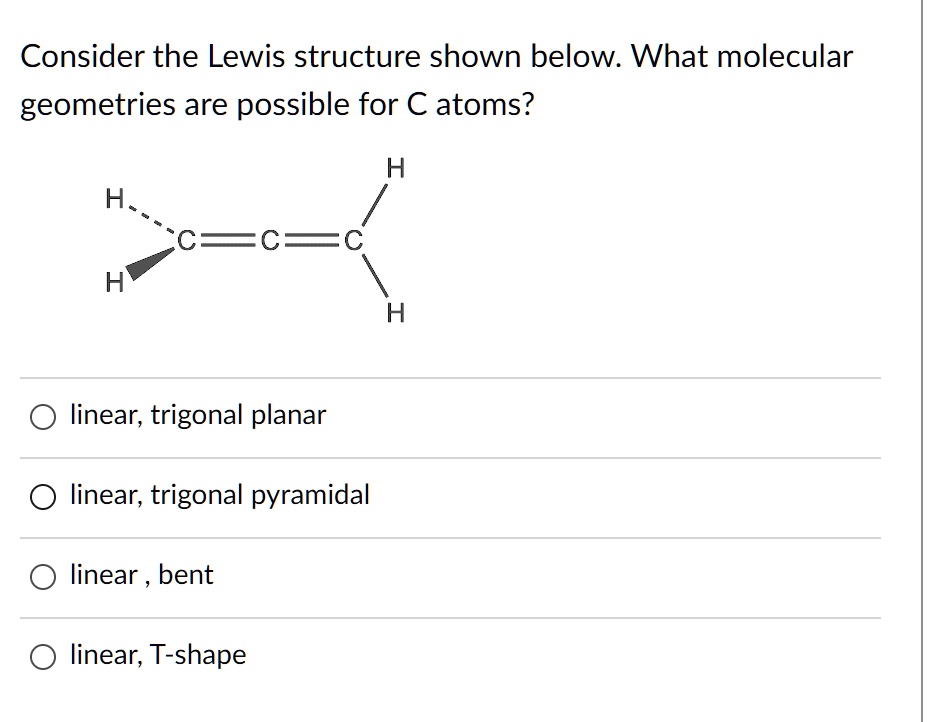
Task: Click the central carbon atom in the structure
Action: (x=268, y=240)
